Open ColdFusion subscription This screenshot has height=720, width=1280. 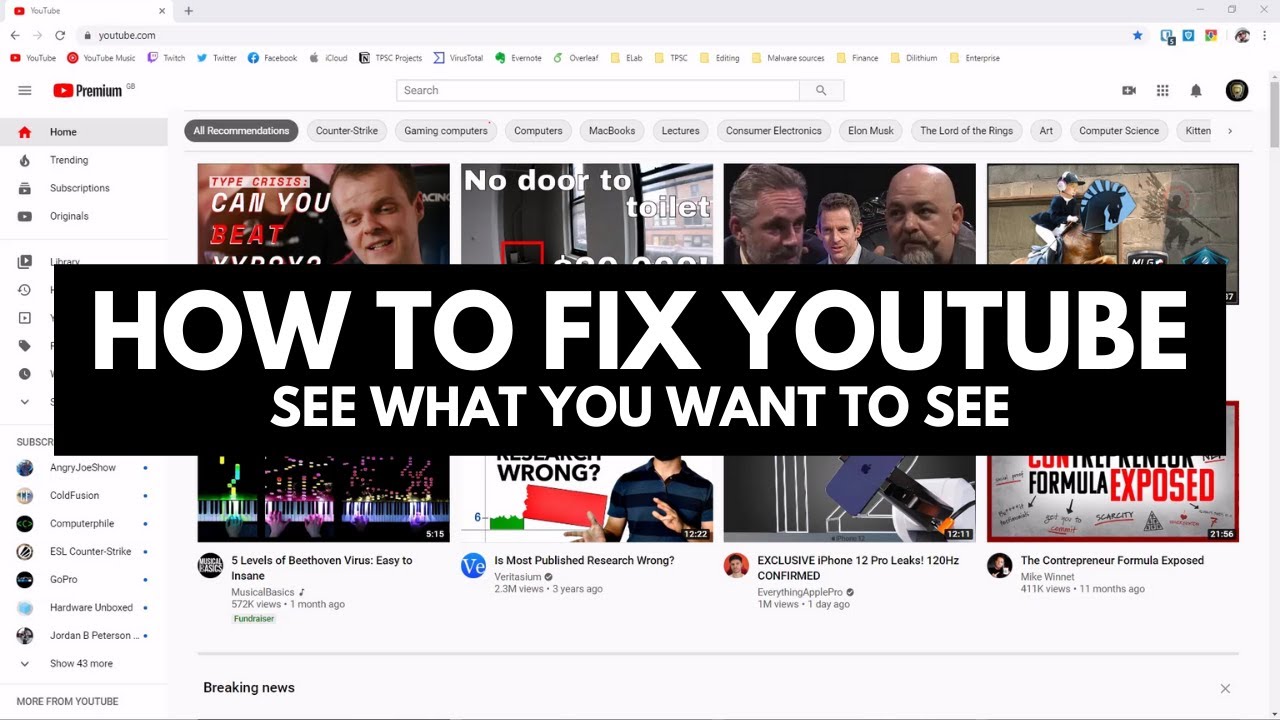(84, 496)
